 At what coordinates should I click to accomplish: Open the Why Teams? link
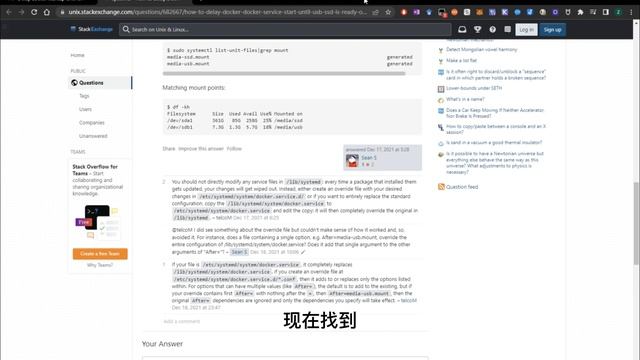[100, 265]
